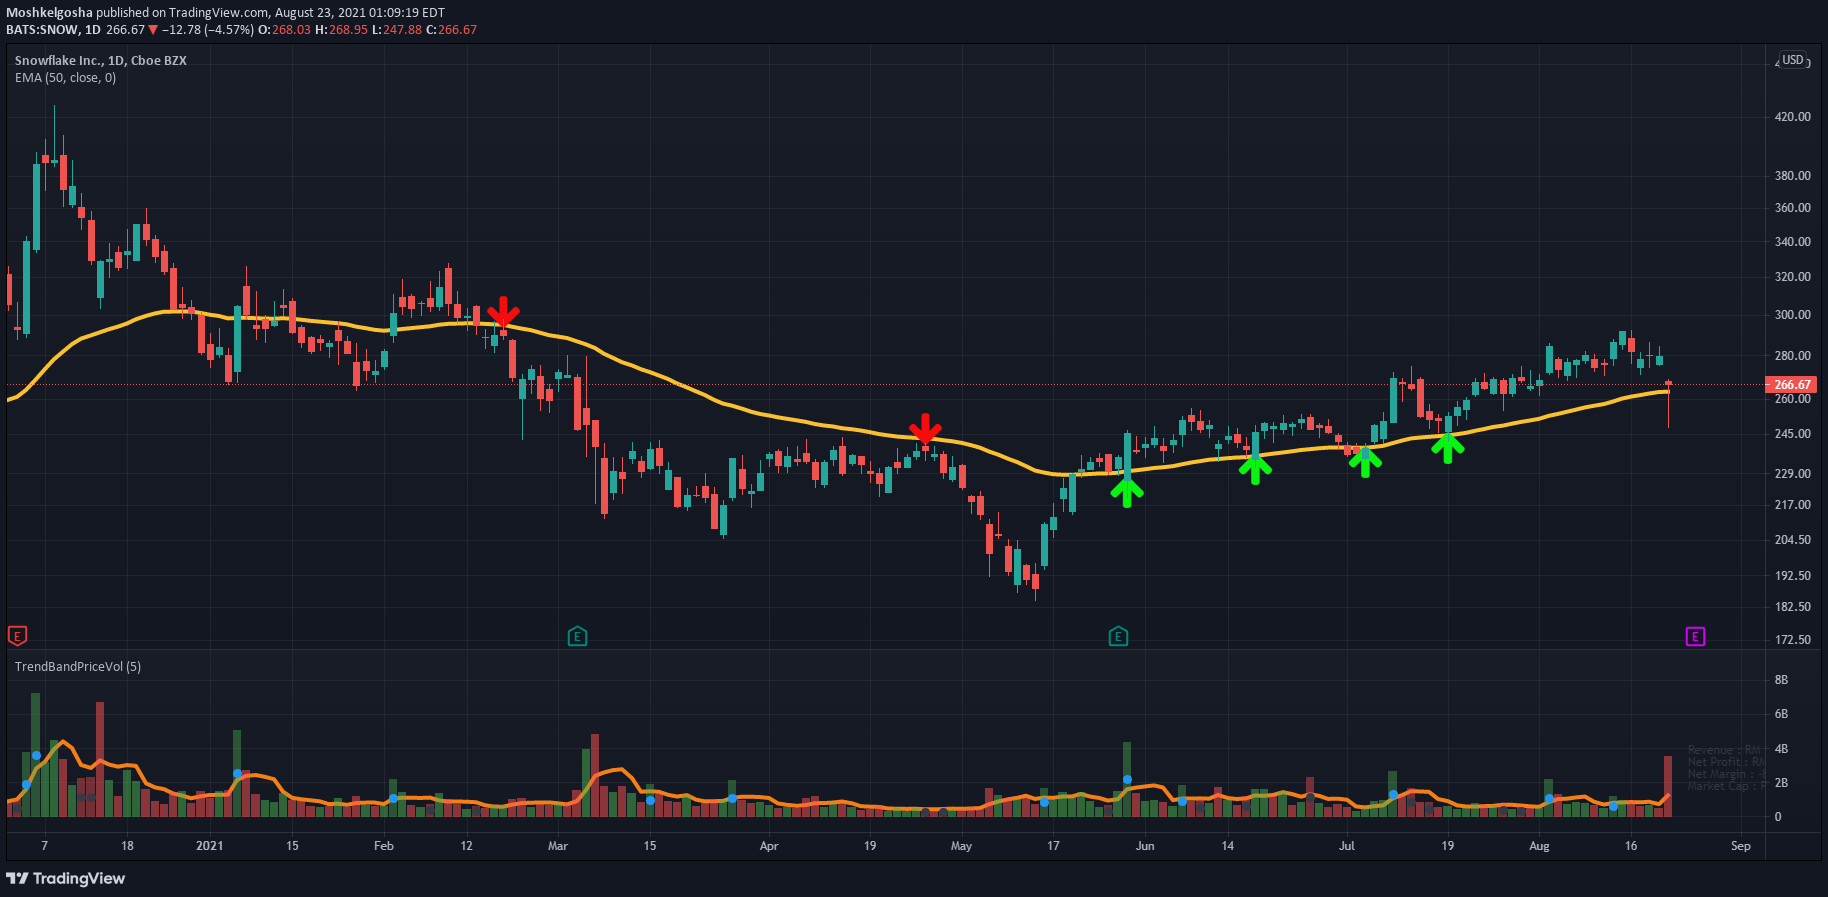Click the TradingView logo
The height and width of the screenshot is (897, 1828).
66,878
